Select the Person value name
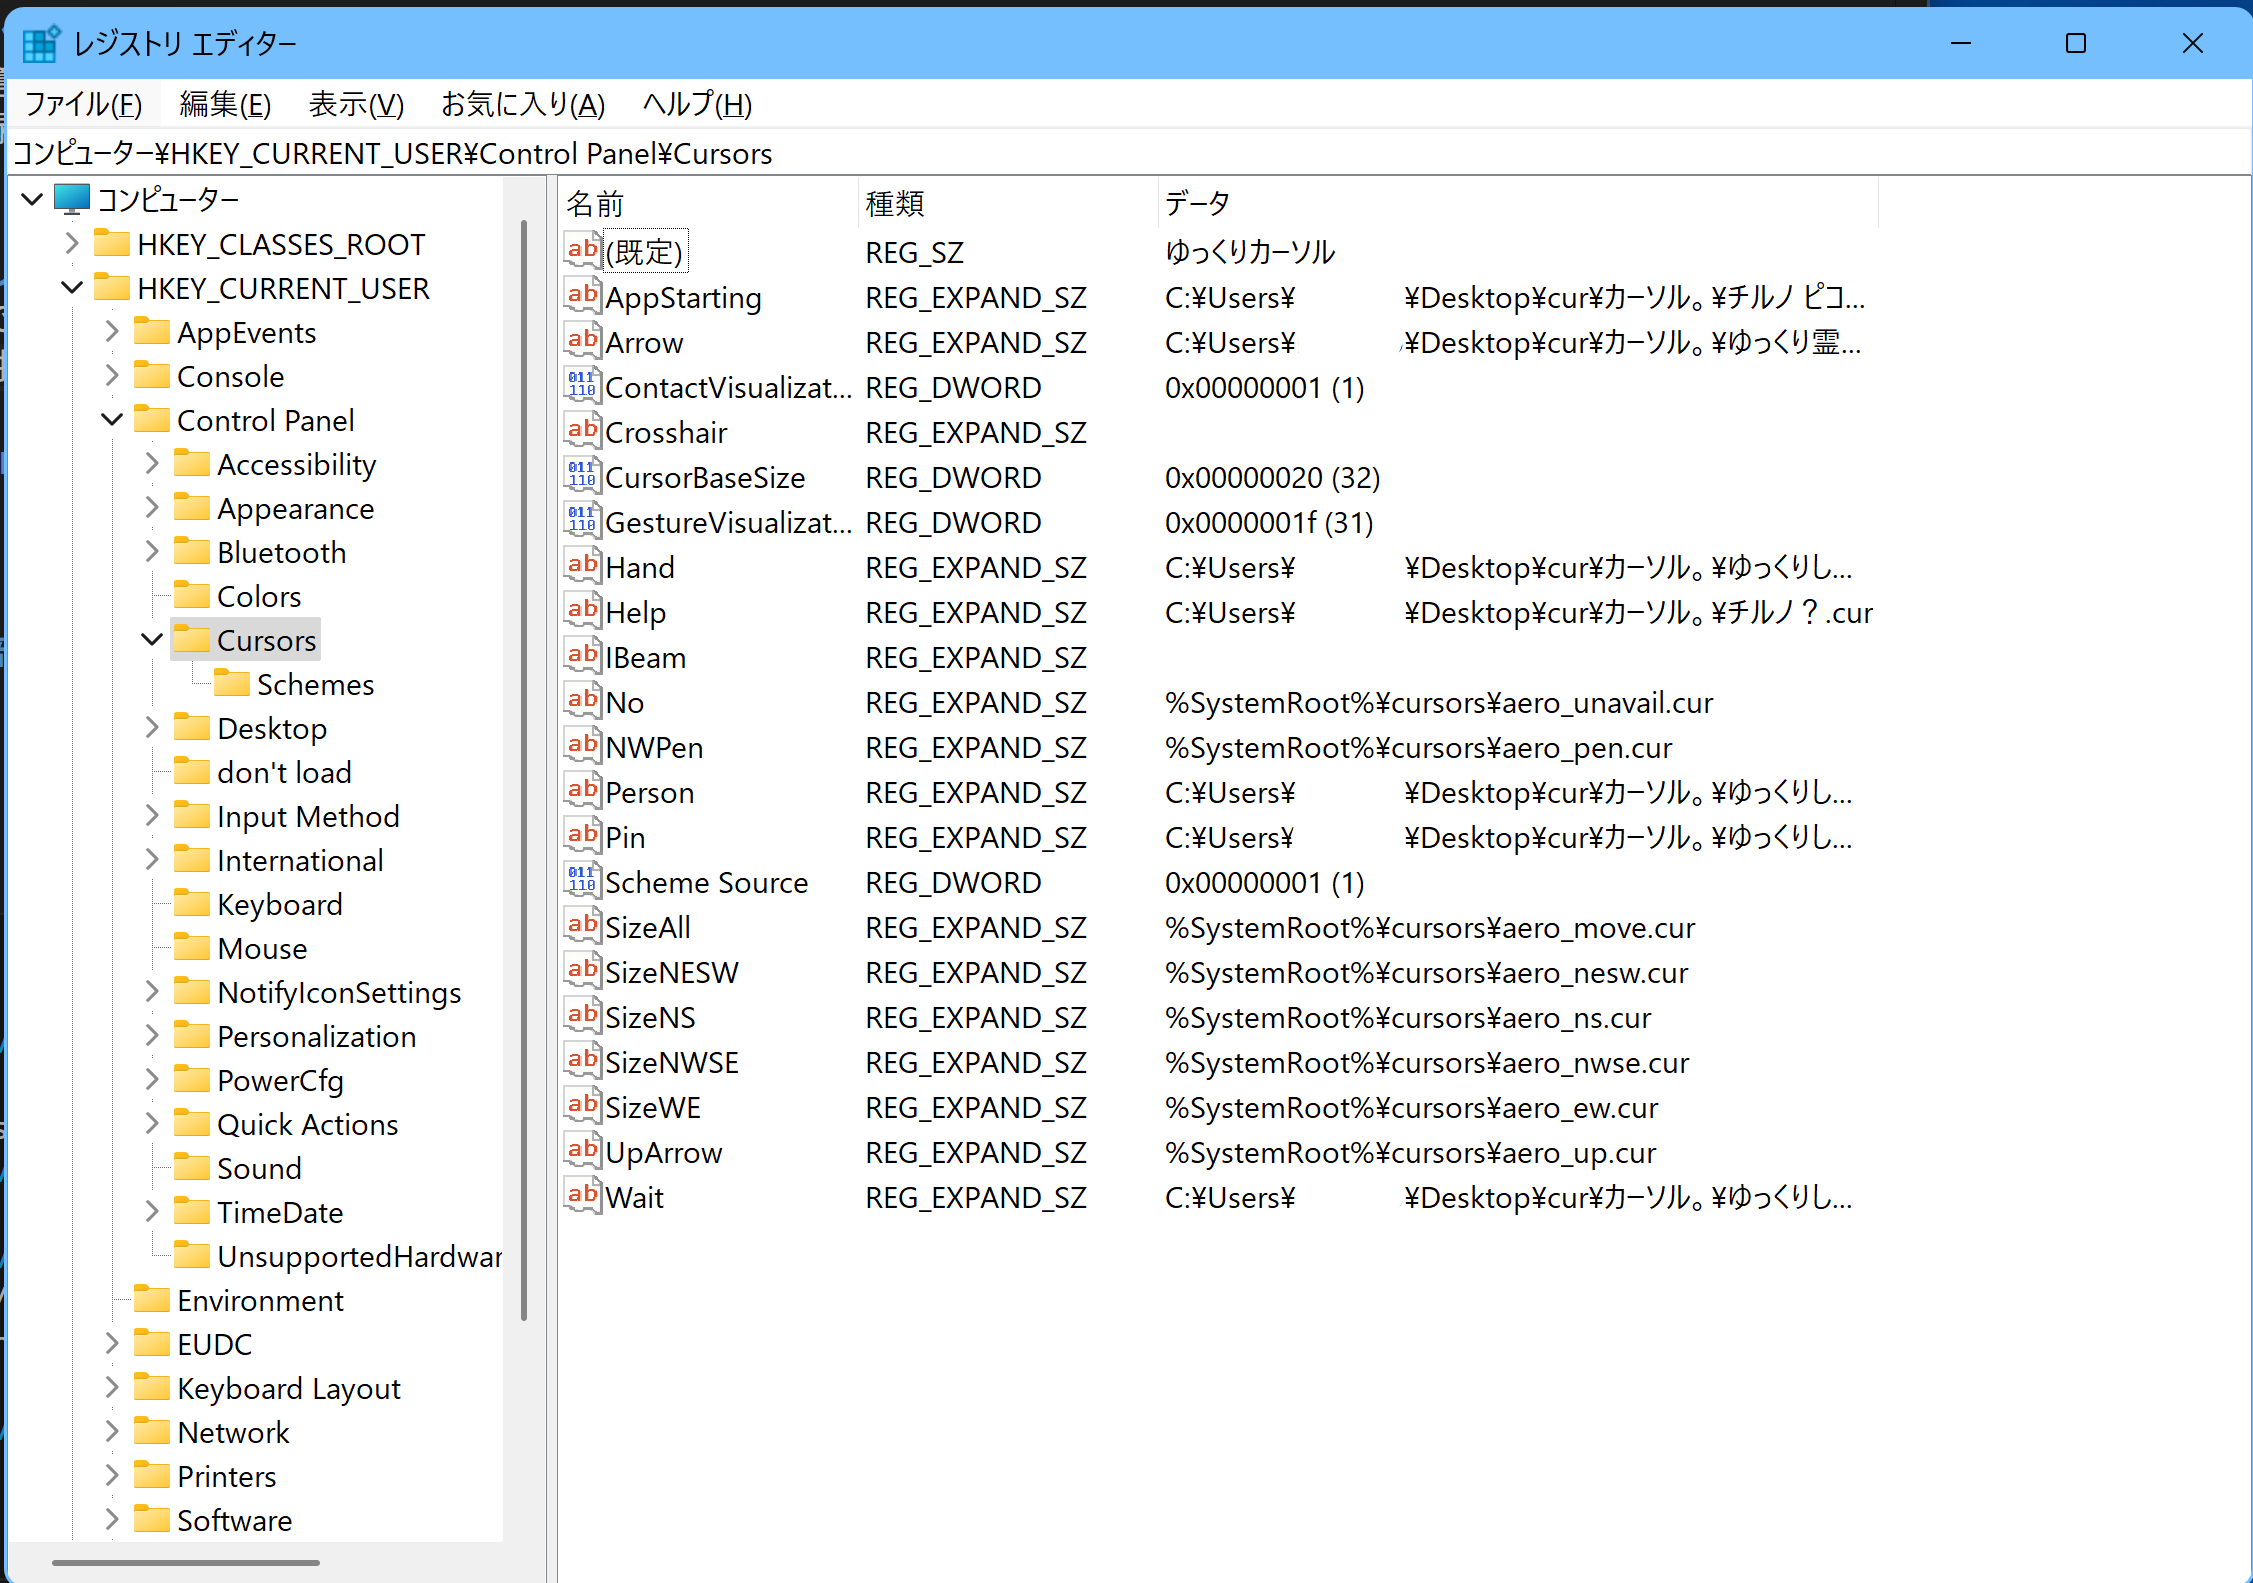This screenshot has height=1583, width=2253. [x=649, y=792]
